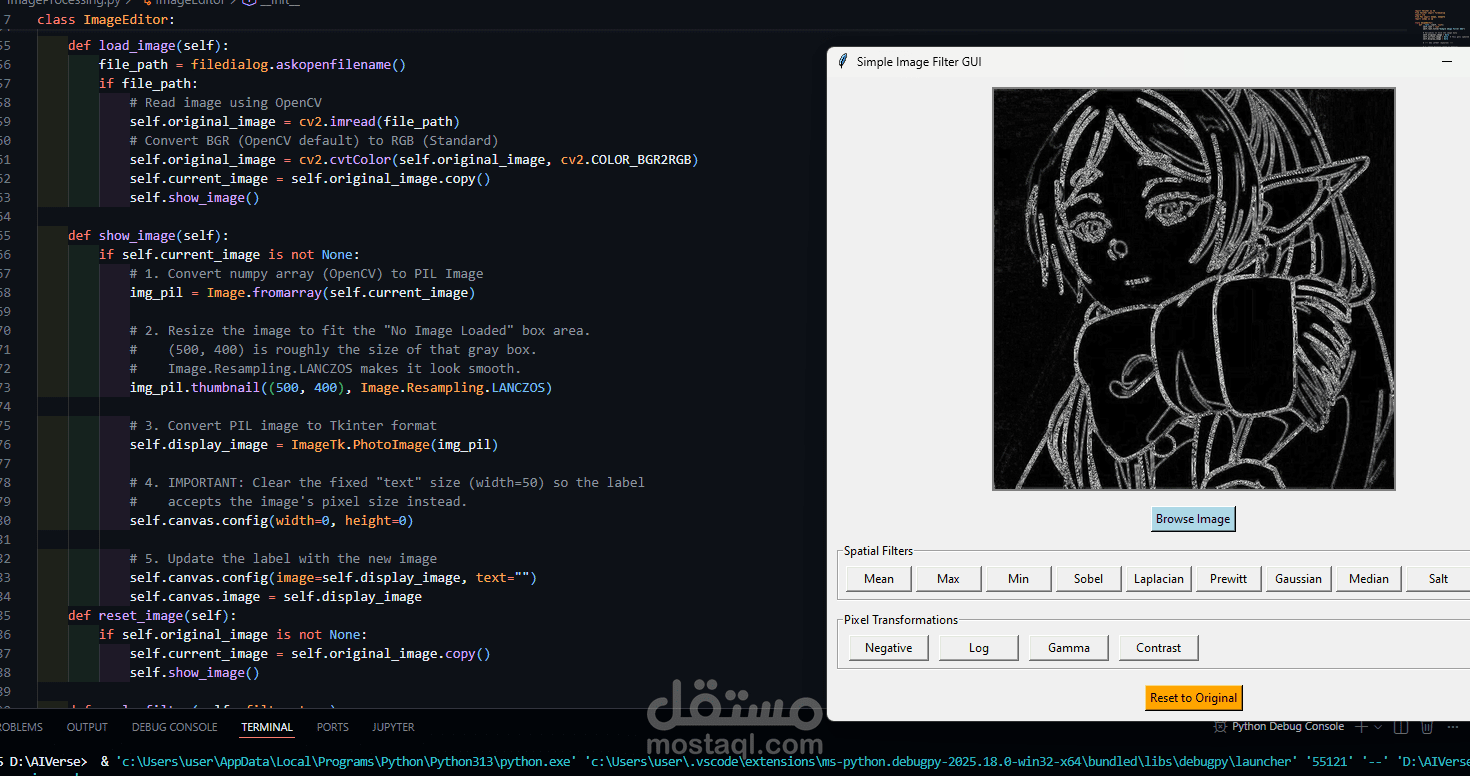Apply the Min spatial filter
1470x776 pixels.
click(x=1018, y=579)
